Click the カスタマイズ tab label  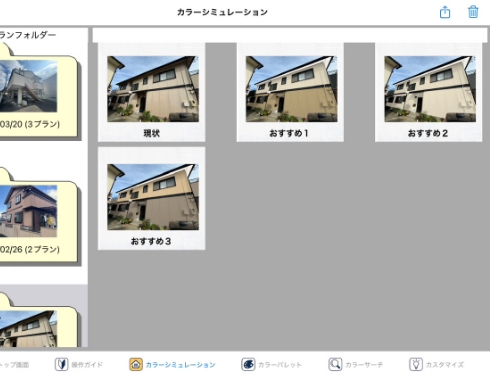coord(445,365)
